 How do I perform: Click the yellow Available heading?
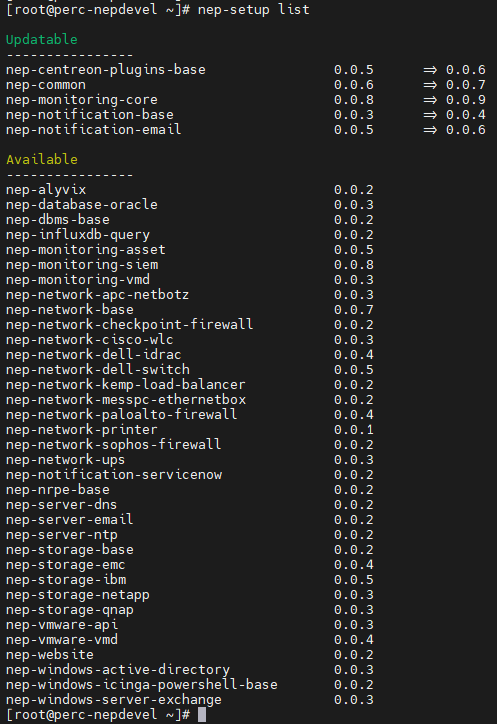click(42, 159)
